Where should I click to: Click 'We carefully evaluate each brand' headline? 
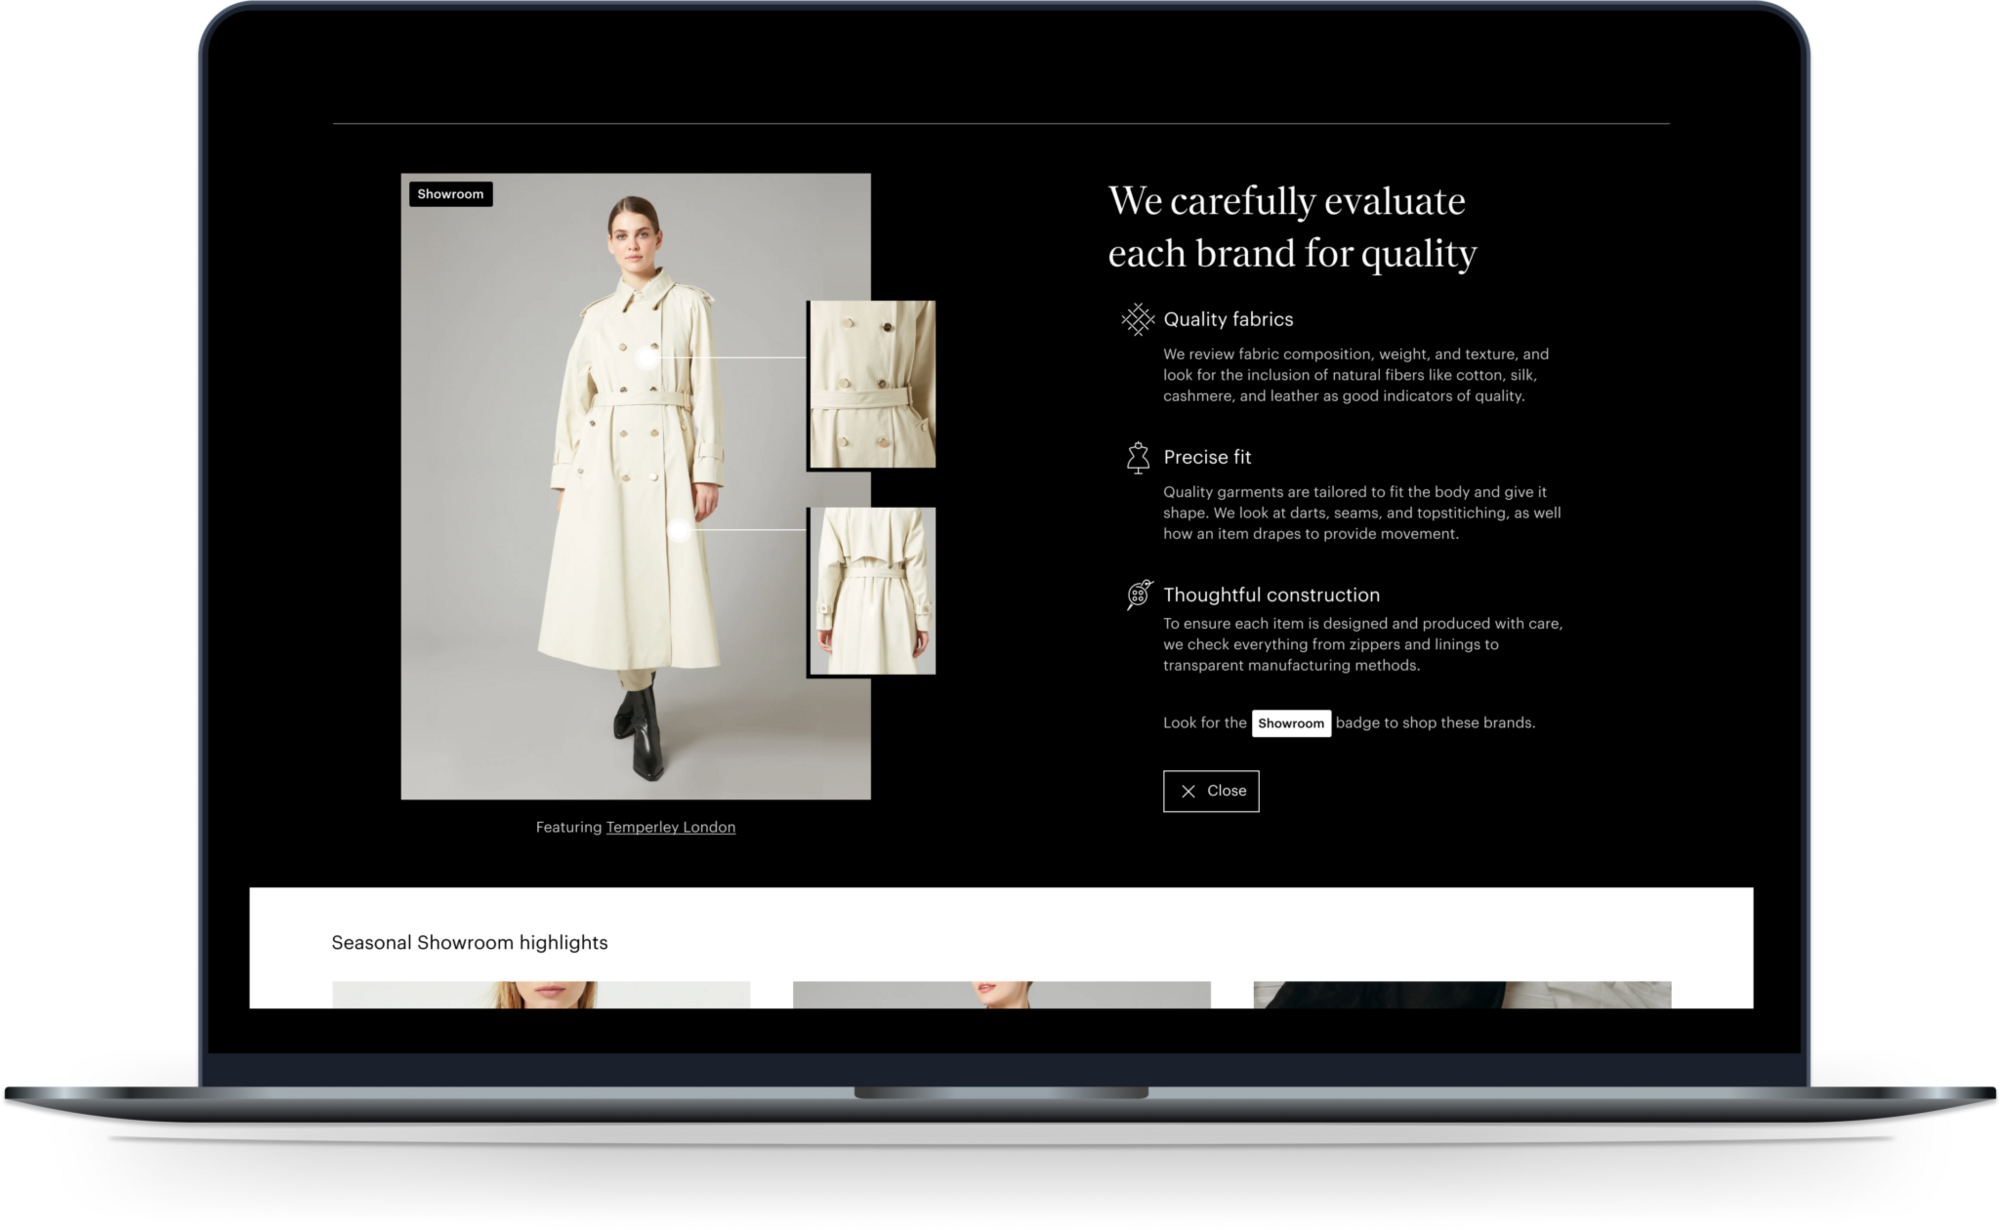[x=1292, y=227]
